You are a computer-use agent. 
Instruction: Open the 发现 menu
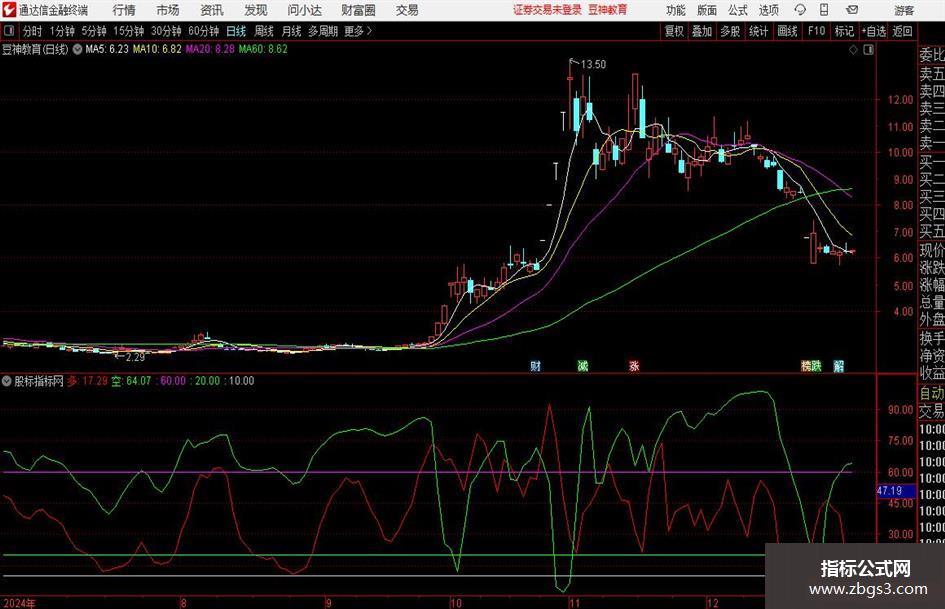(256, 10)
